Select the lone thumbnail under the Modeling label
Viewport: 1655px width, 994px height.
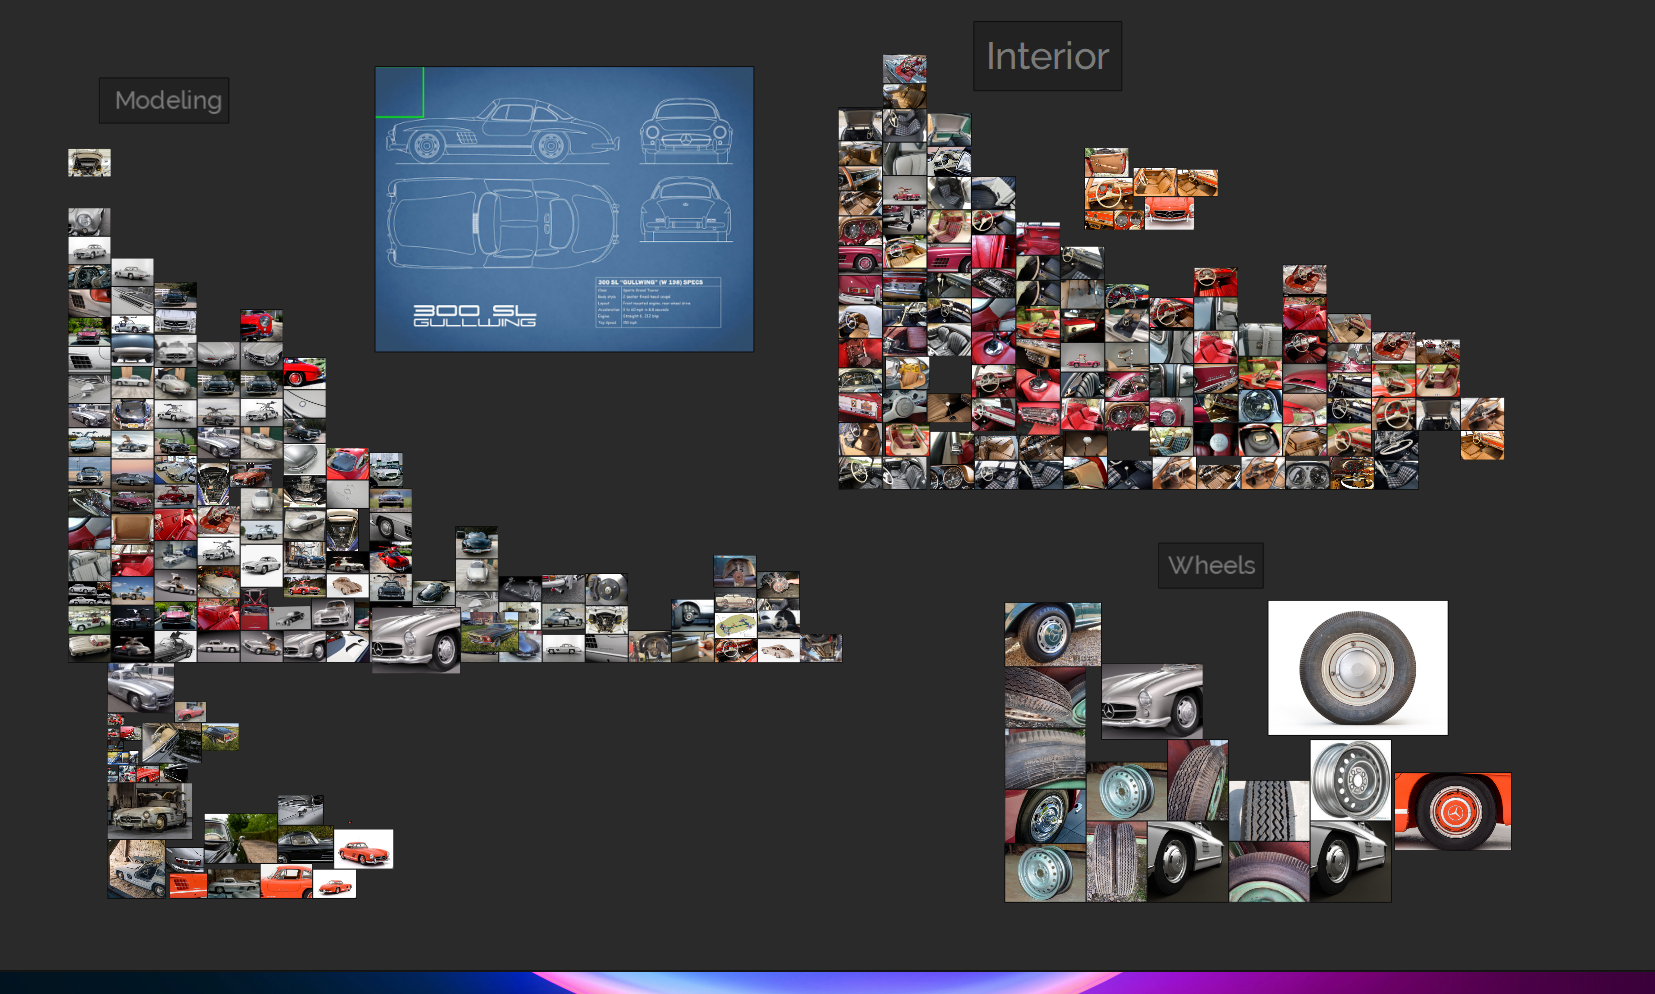pyautogui.click(x=89, y=163)
